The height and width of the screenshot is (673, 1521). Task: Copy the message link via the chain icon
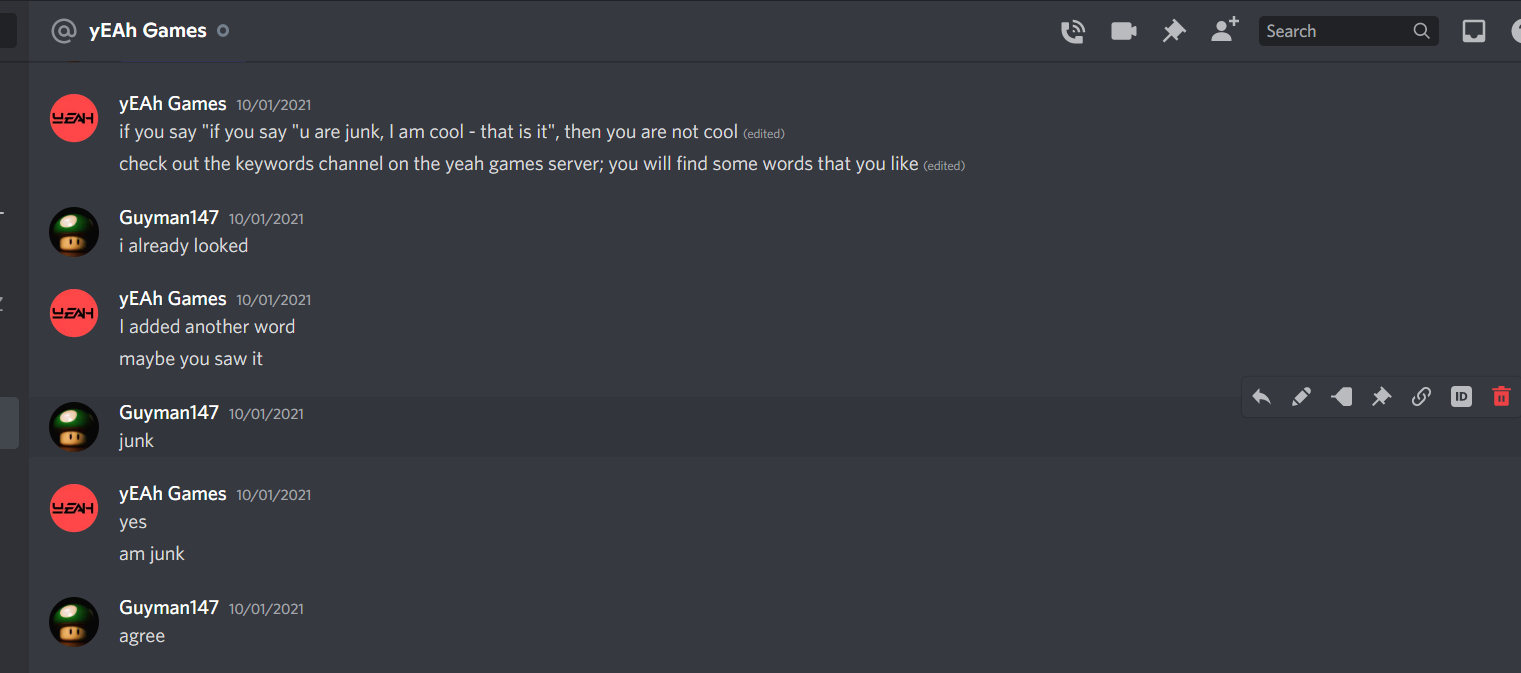coord(1421,397)
